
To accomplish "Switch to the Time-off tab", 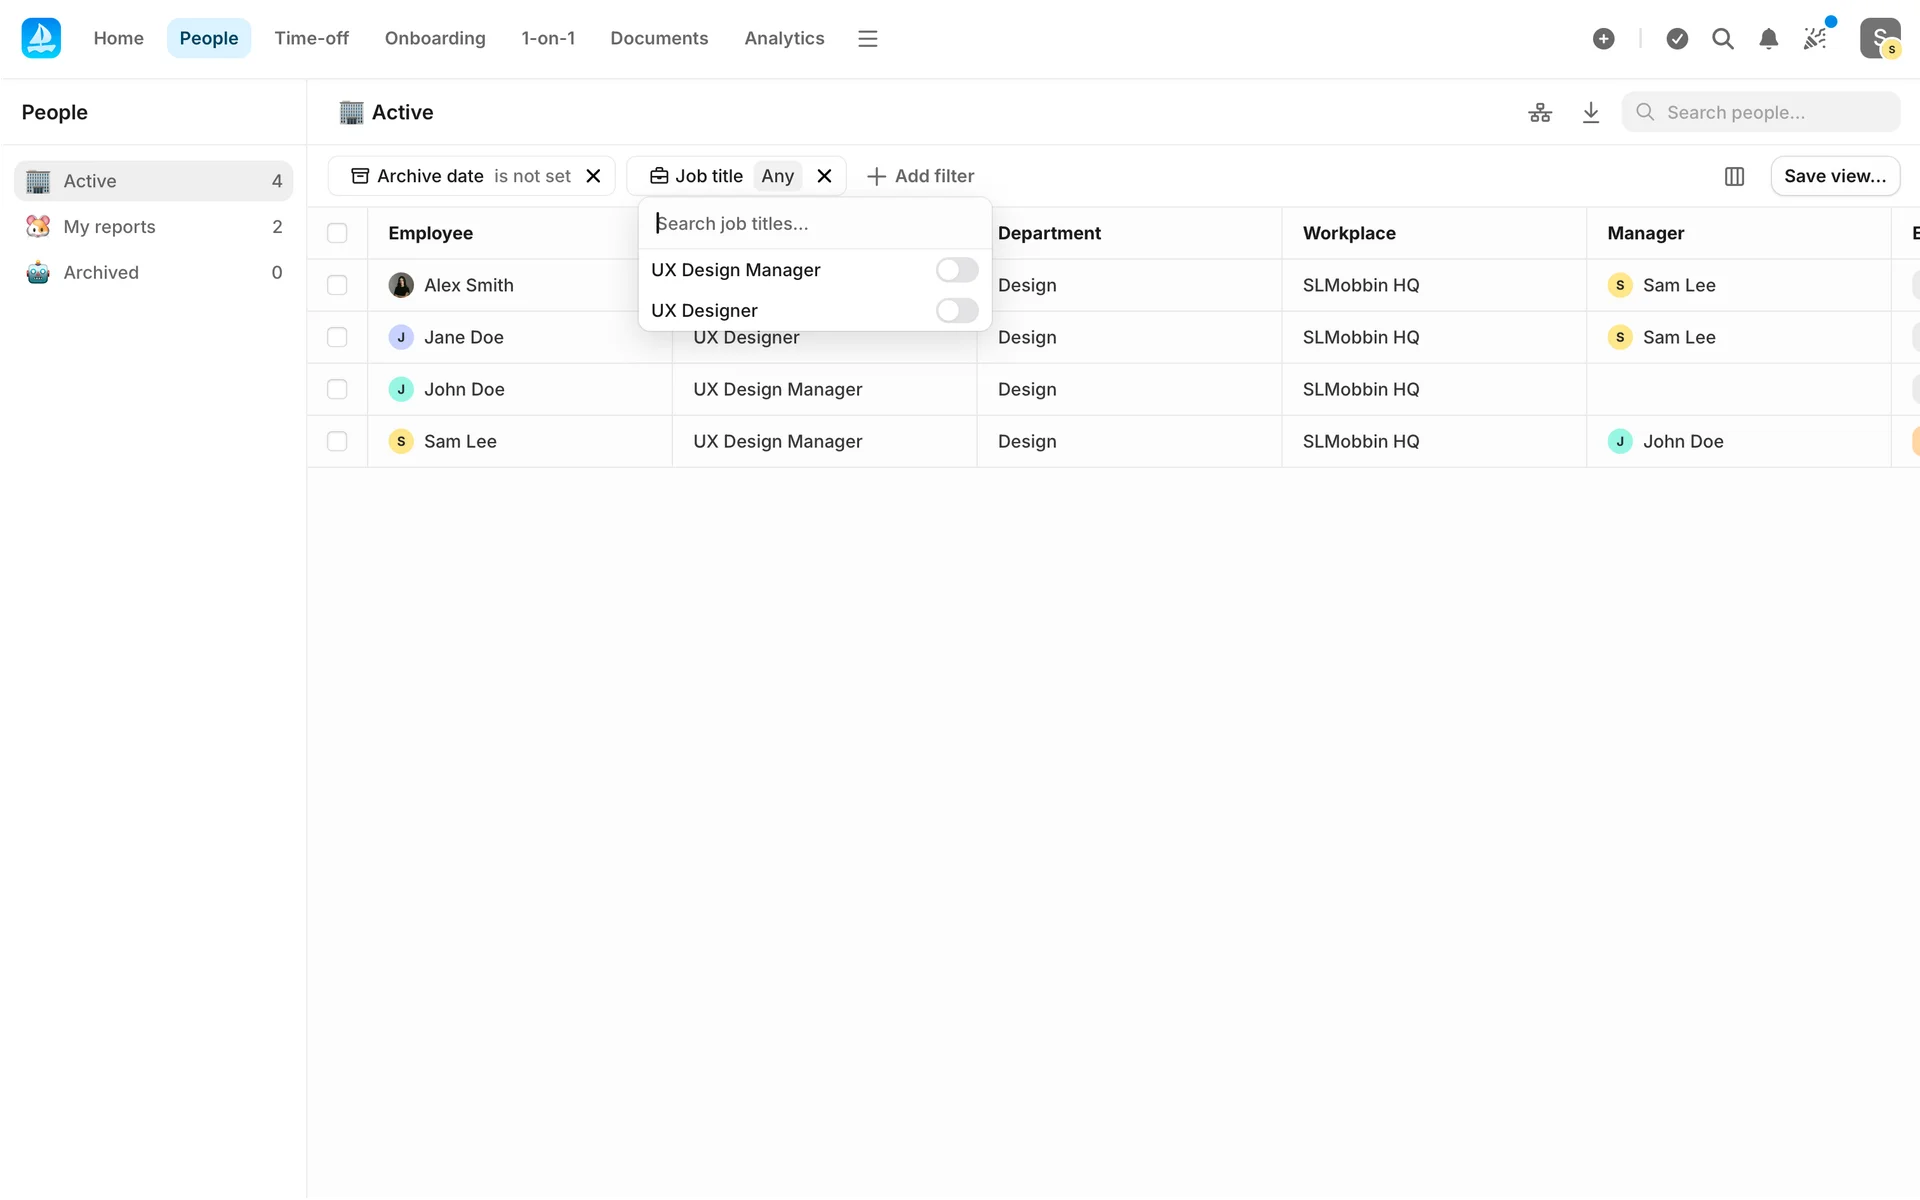I will [311, 39].
